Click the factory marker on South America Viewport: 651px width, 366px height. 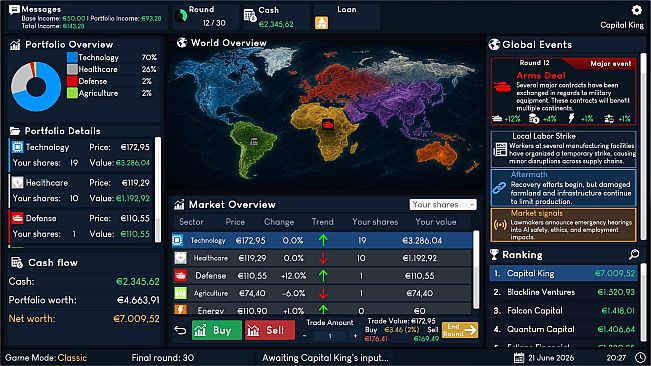tap(254, 141)
